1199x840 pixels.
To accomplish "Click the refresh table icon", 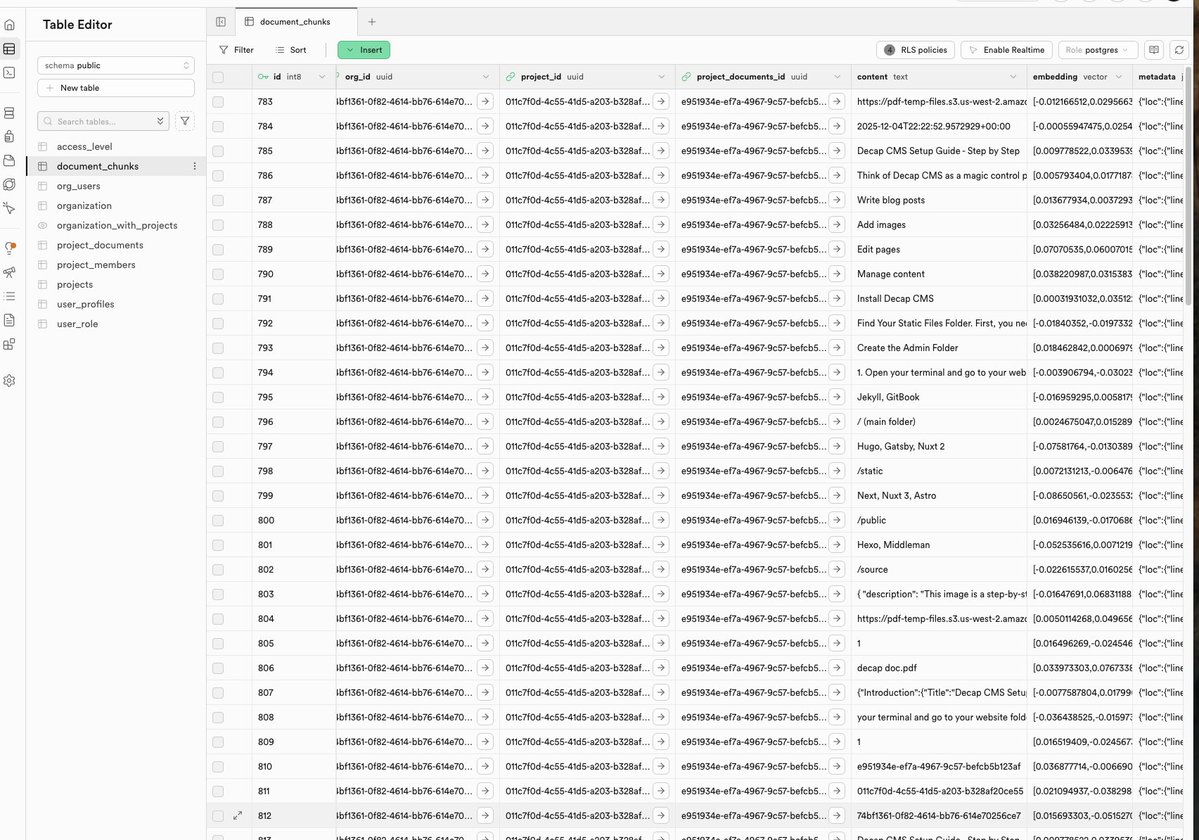I will 1179,50.
